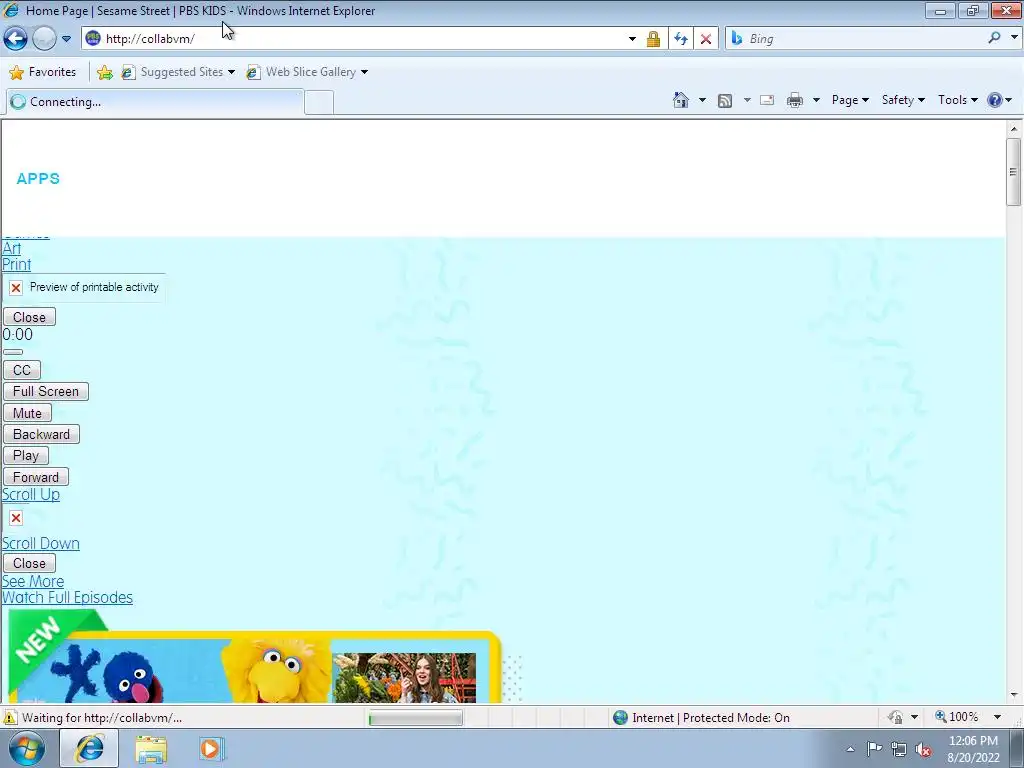The image size is (1024, 768).
Task: Click the Help question mark icon
Action: (x=995, y=100)
